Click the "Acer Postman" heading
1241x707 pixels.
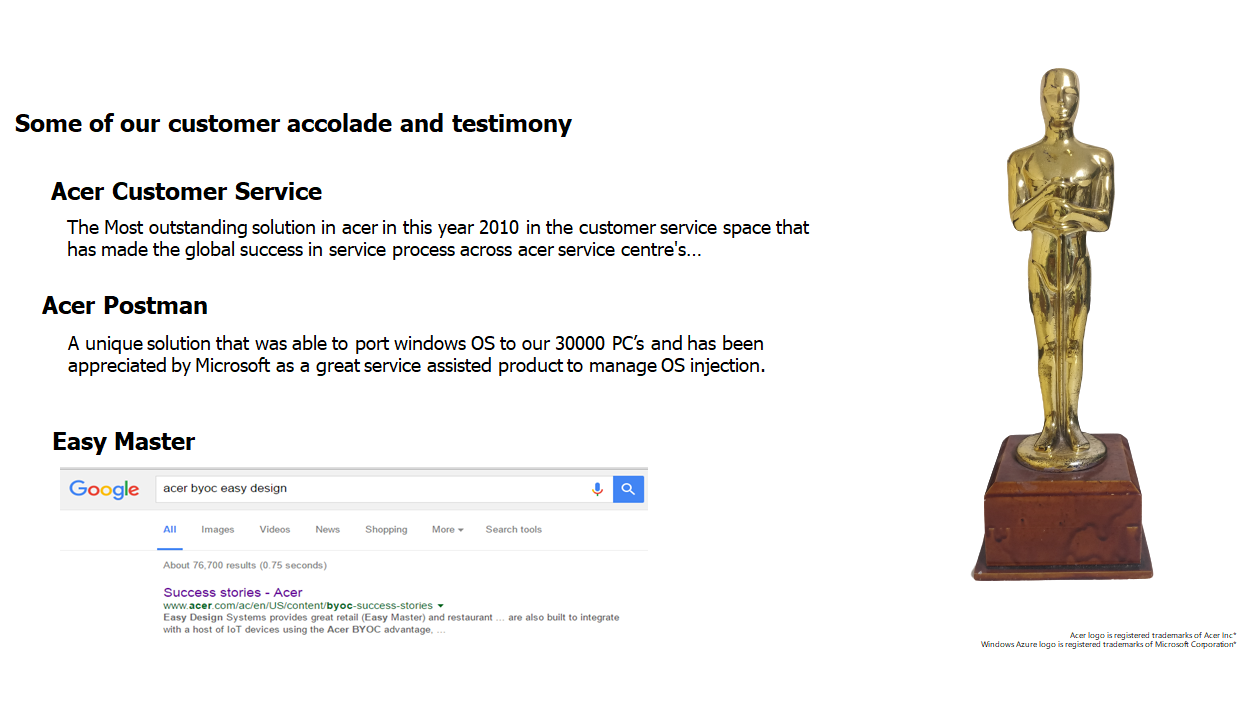click(x=125, y=305)
